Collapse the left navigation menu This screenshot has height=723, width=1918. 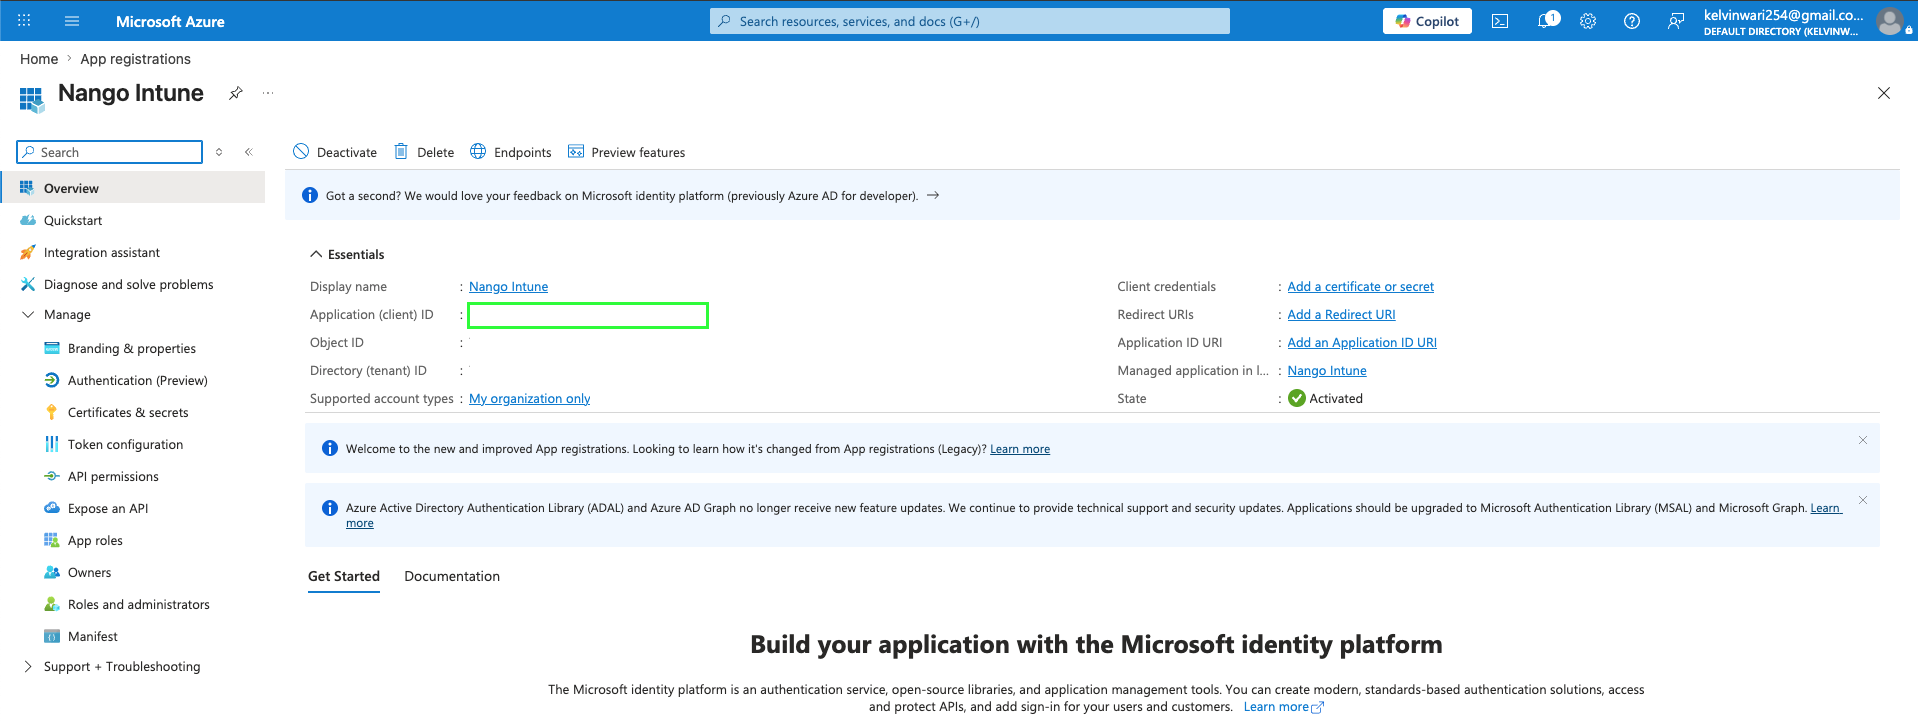click(249, 152)
